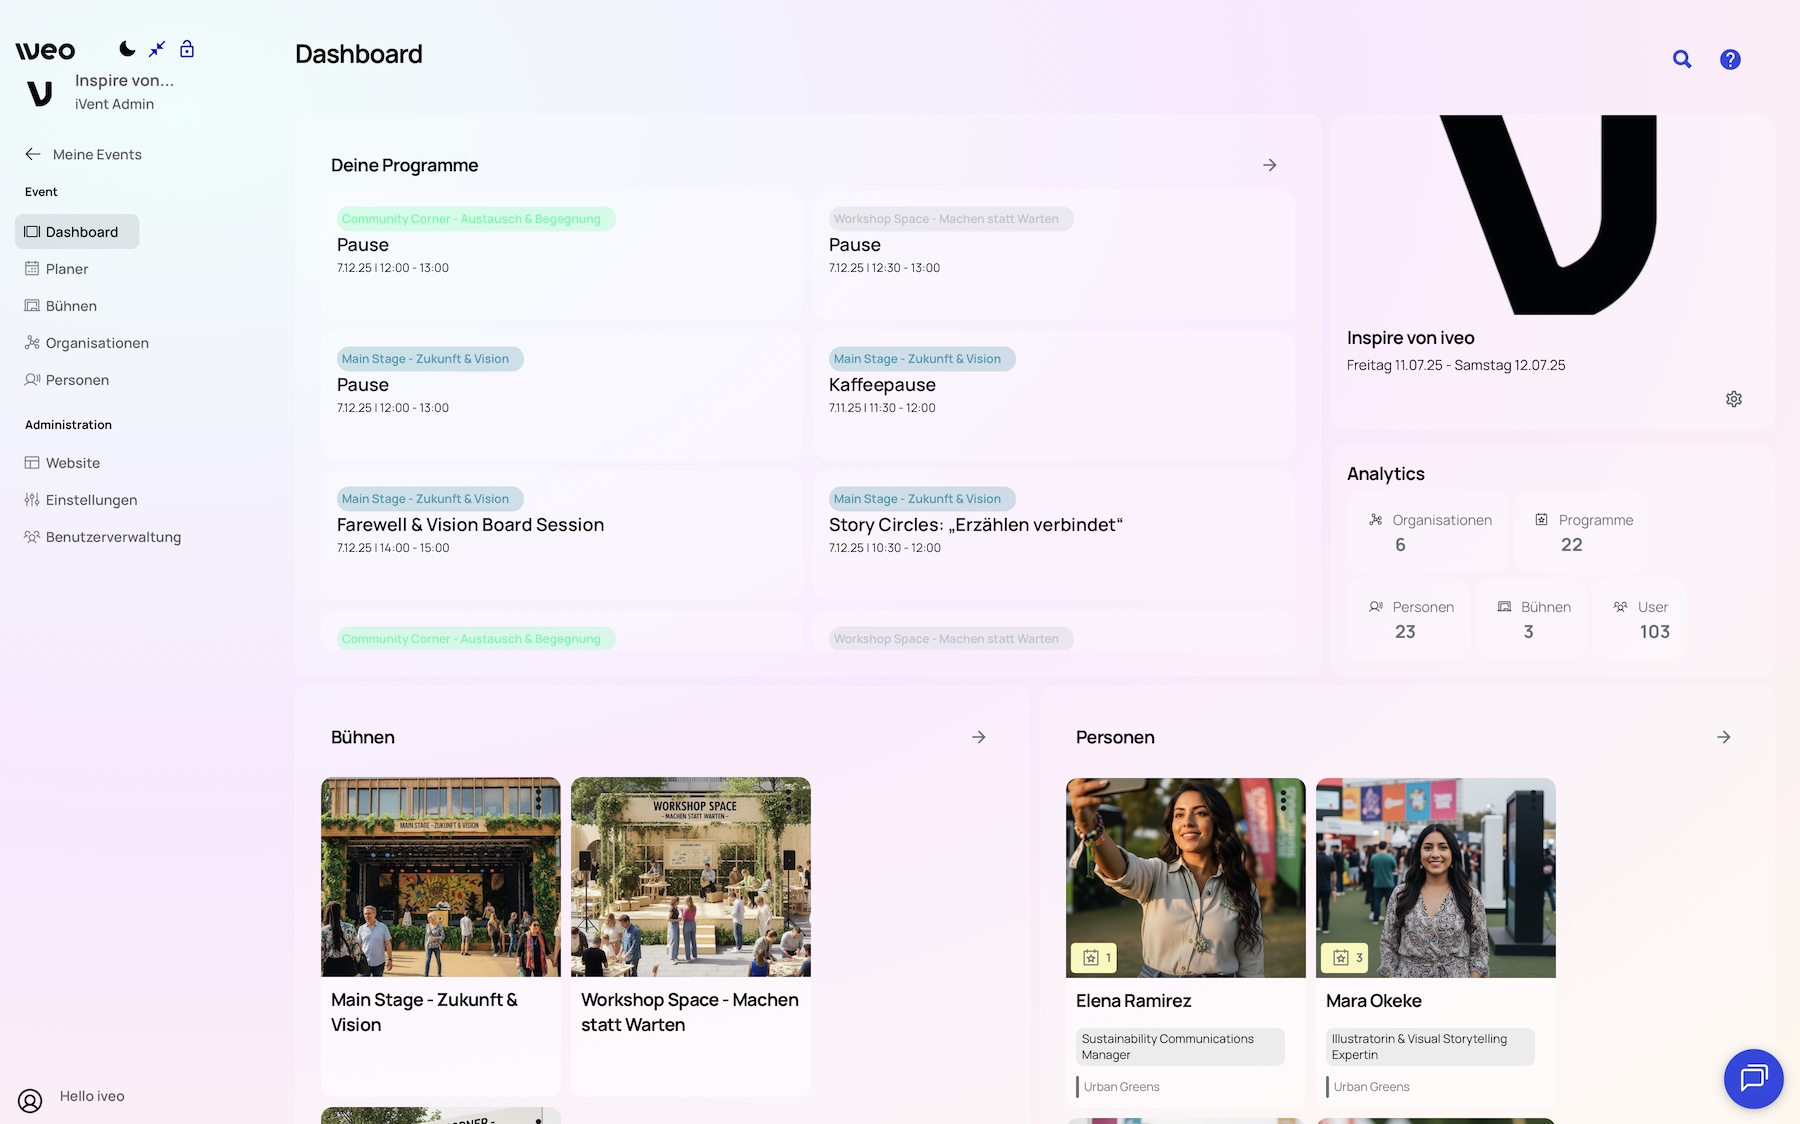
Task: Select the Organisationen analytics tile
Action: (1428, 532)
